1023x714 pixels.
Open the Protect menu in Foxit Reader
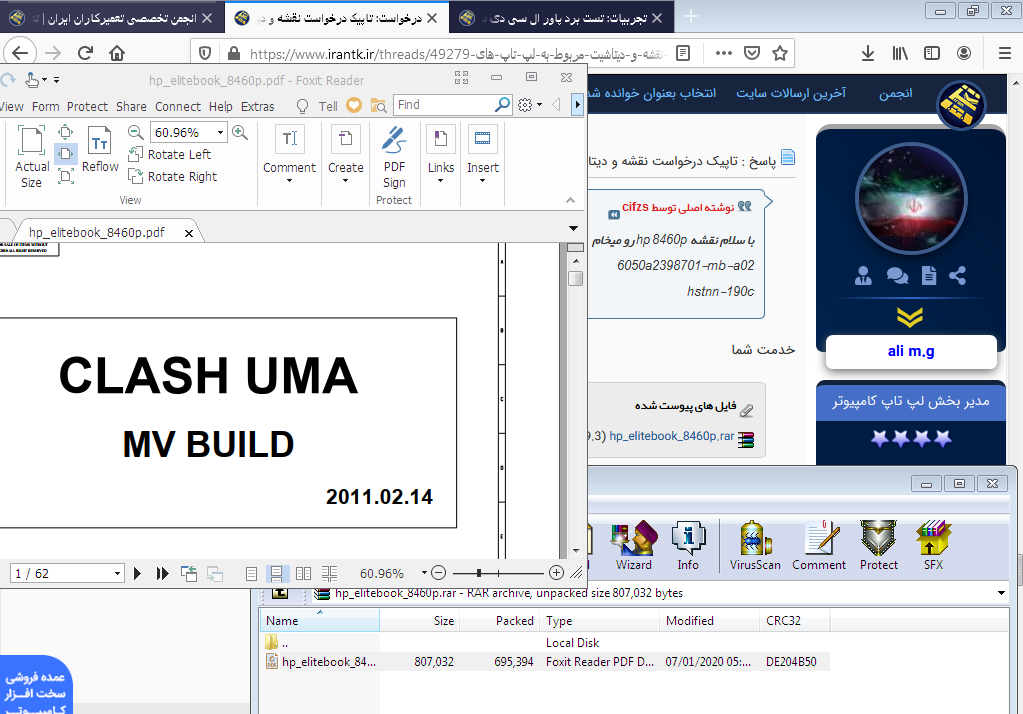87,106
